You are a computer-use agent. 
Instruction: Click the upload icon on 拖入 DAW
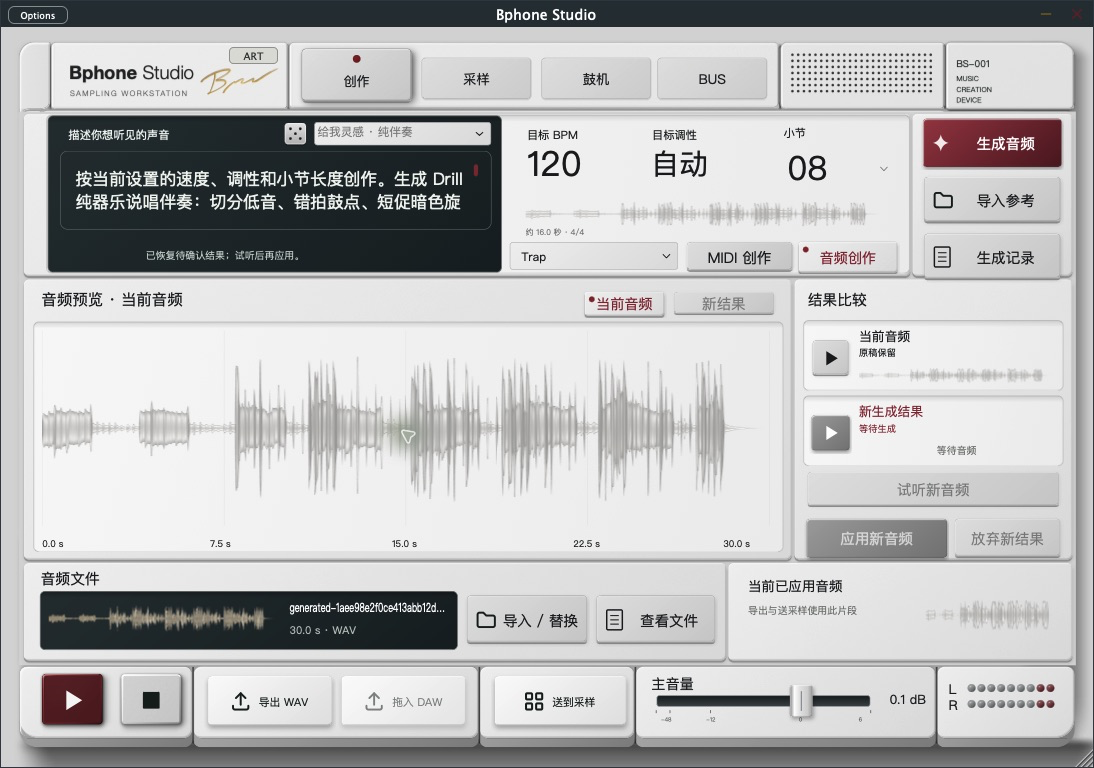pos(373,702)
